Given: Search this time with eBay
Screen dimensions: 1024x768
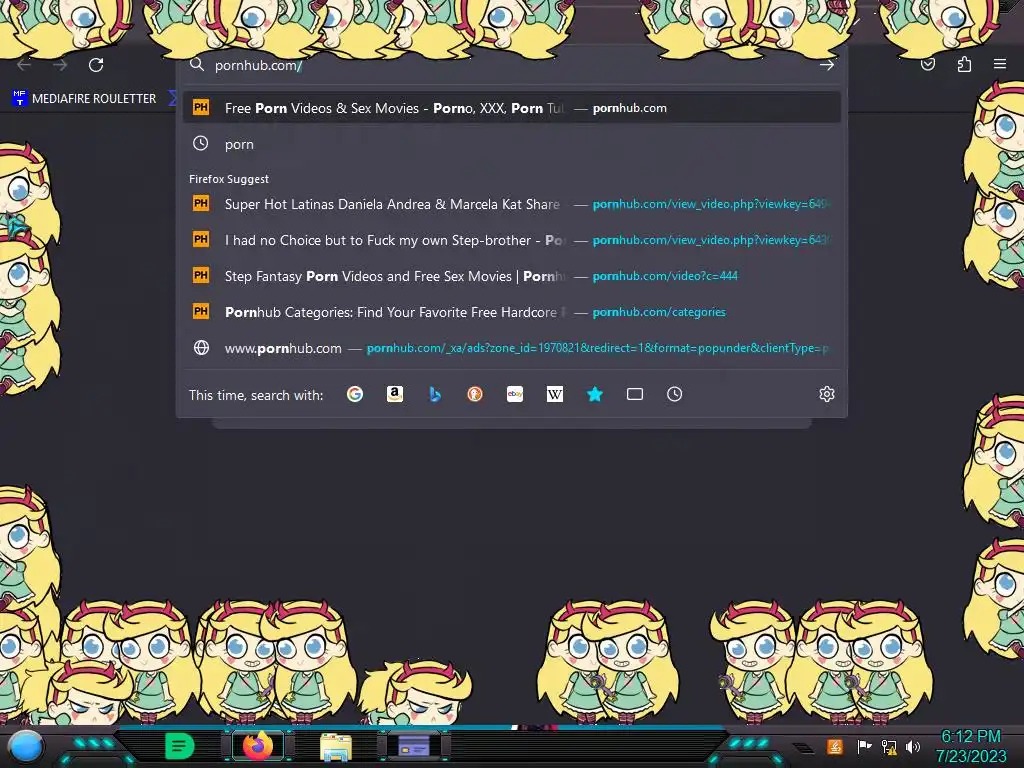Looking at the screenshot, I should pyautogui.click(x=515, y=394).
